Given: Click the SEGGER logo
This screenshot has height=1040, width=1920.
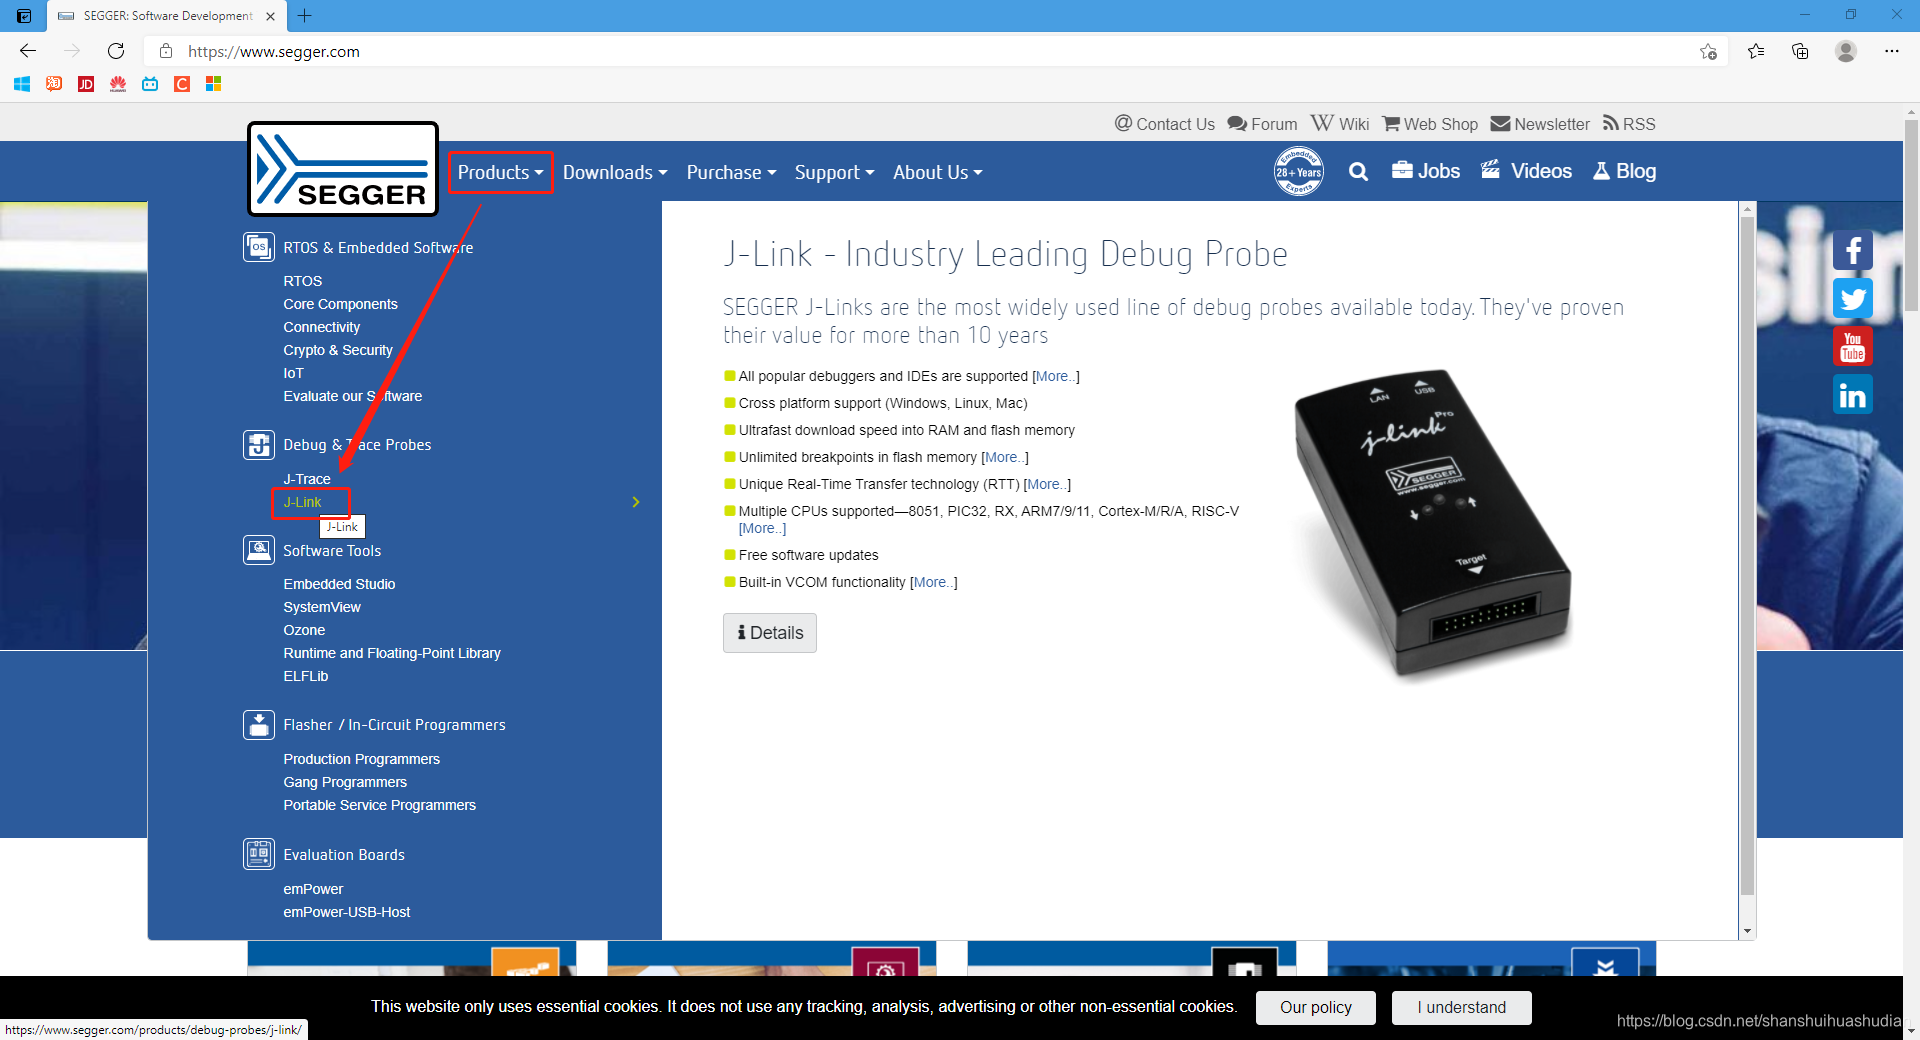Looking at the screenshot, I should [343, 169].
